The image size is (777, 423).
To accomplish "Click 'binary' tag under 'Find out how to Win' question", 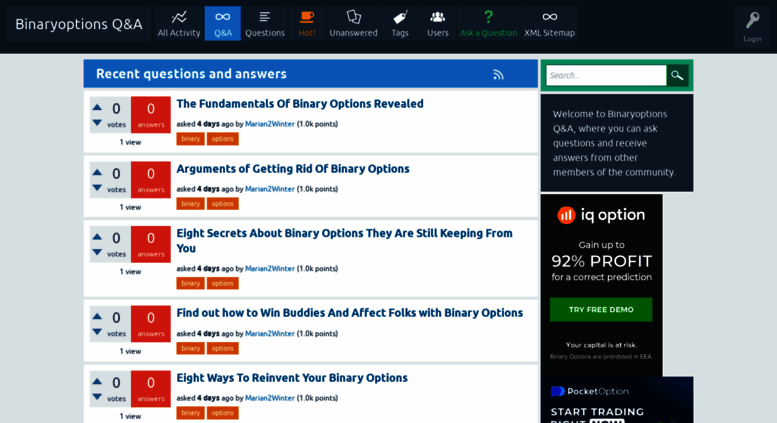I will click(x=190, y=348).
